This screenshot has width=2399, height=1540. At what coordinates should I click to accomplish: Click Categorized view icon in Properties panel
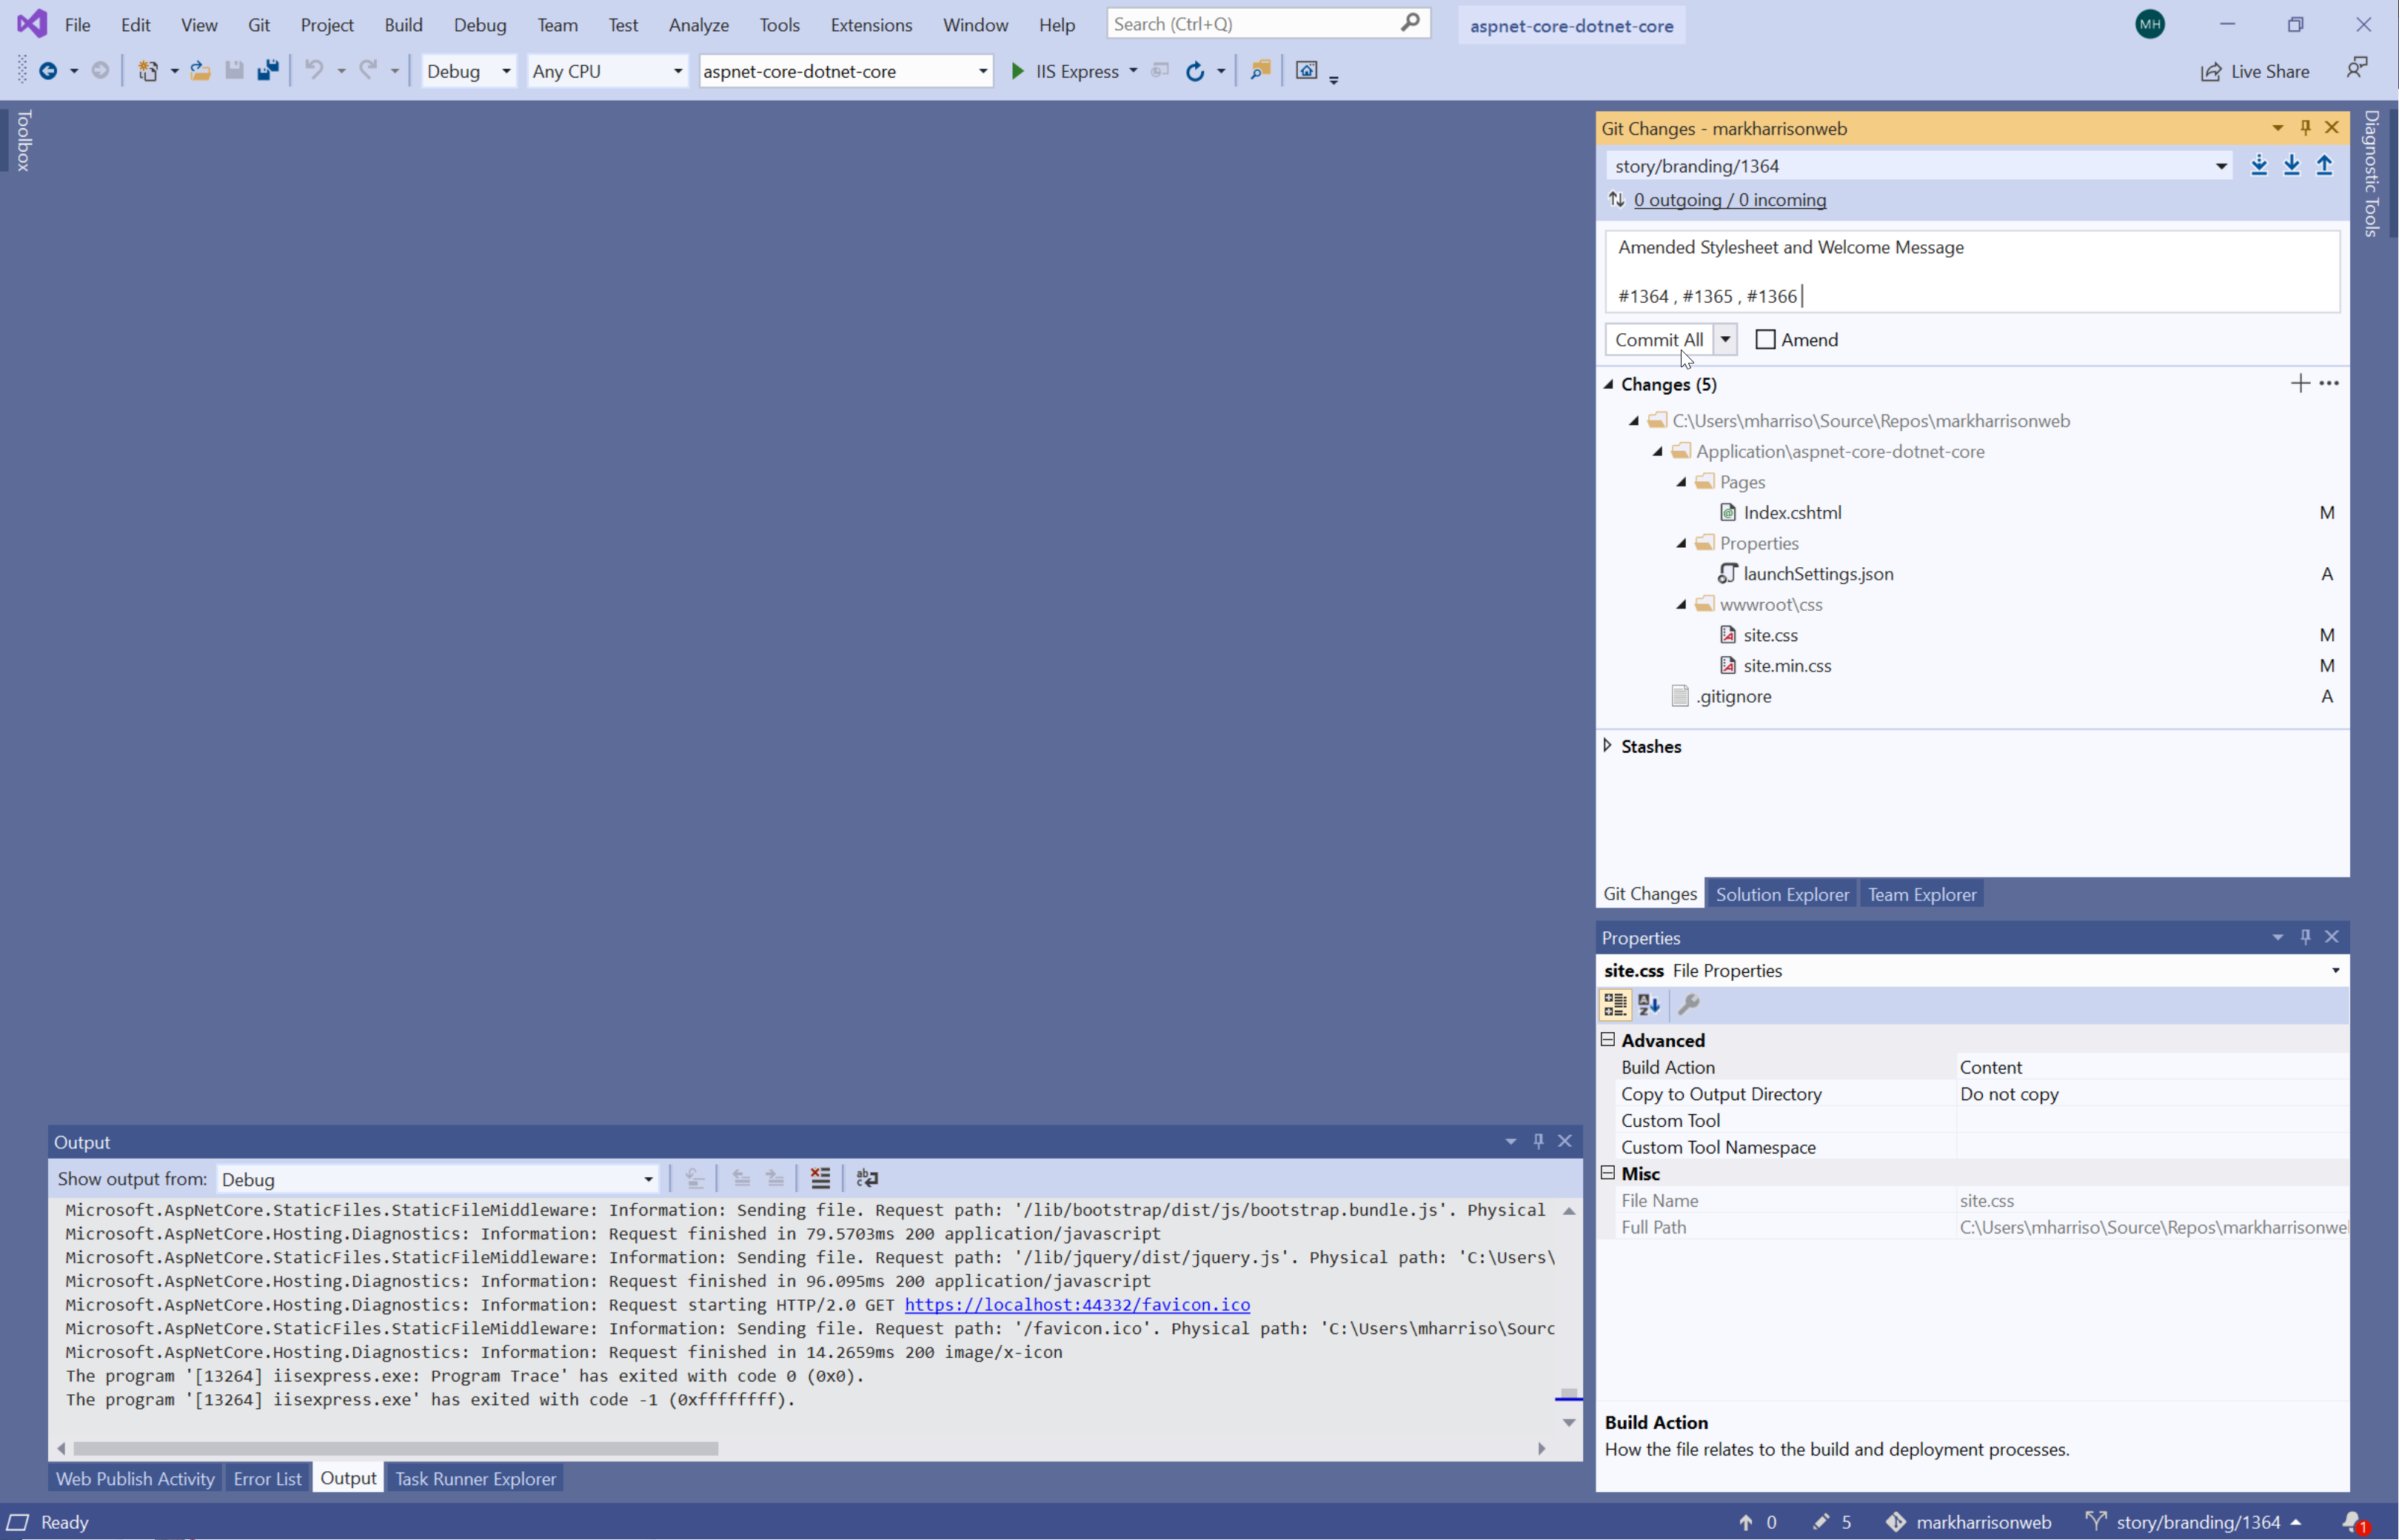(x=1615, y=1005)
